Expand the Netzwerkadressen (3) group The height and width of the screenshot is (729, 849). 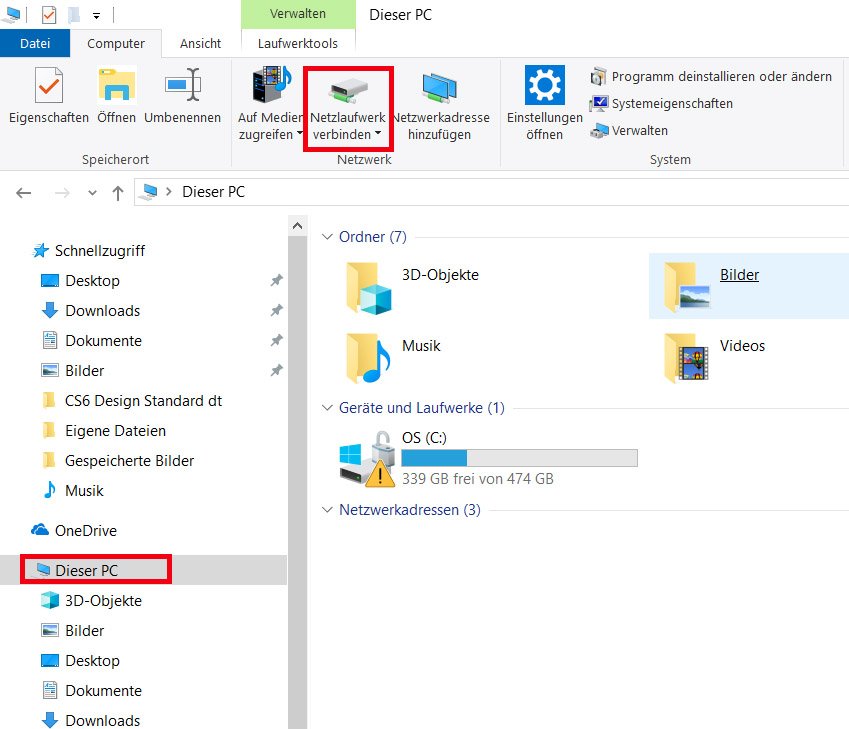(x=326, y=510)
